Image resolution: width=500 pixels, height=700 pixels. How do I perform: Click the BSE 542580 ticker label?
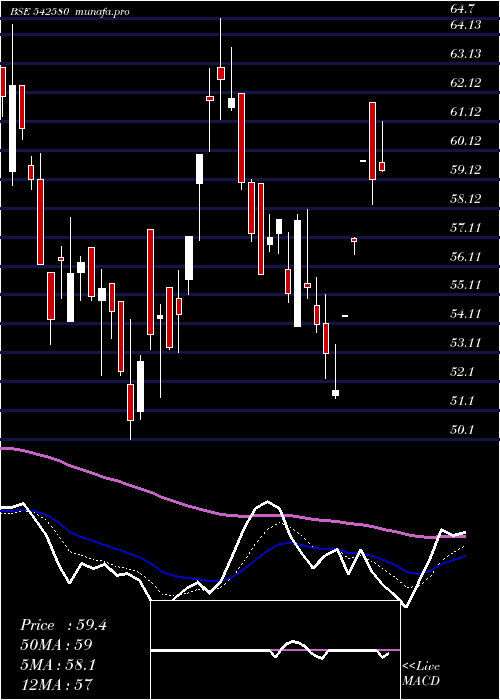[x=40, y=12]
